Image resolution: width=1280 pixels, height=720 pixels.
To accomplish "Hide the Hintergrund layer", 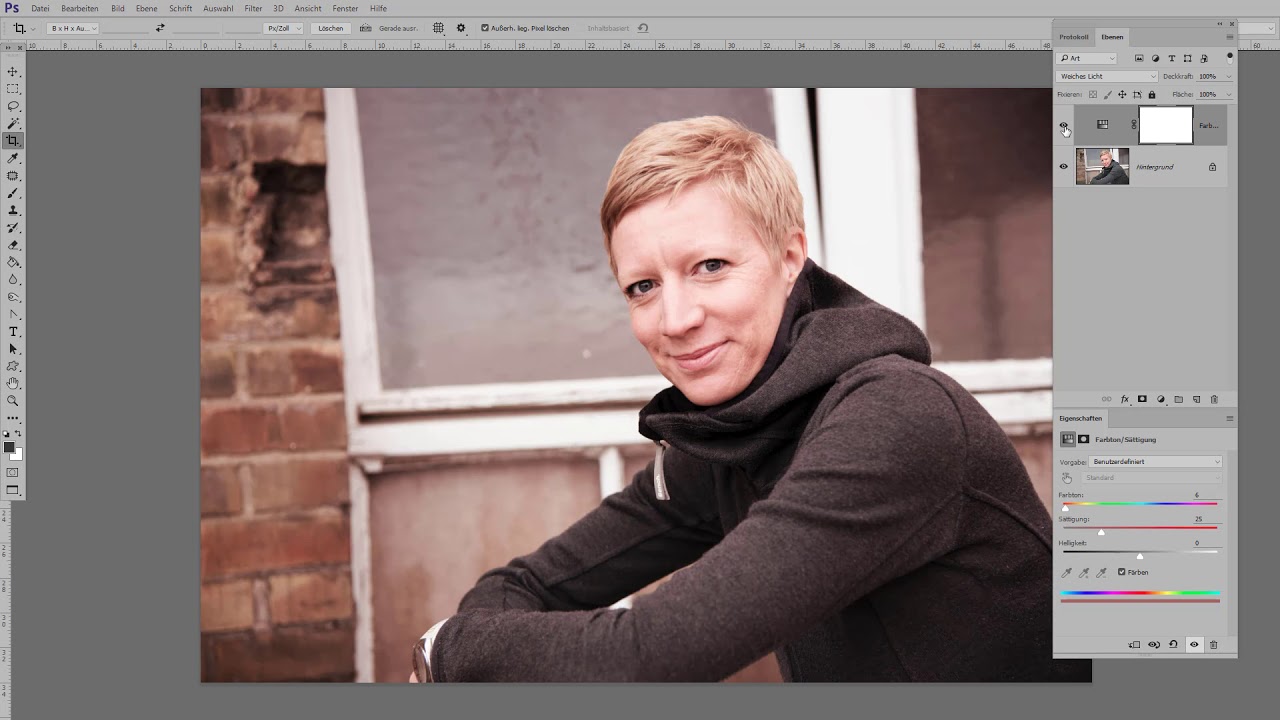I will click(x=1064, y=167).
